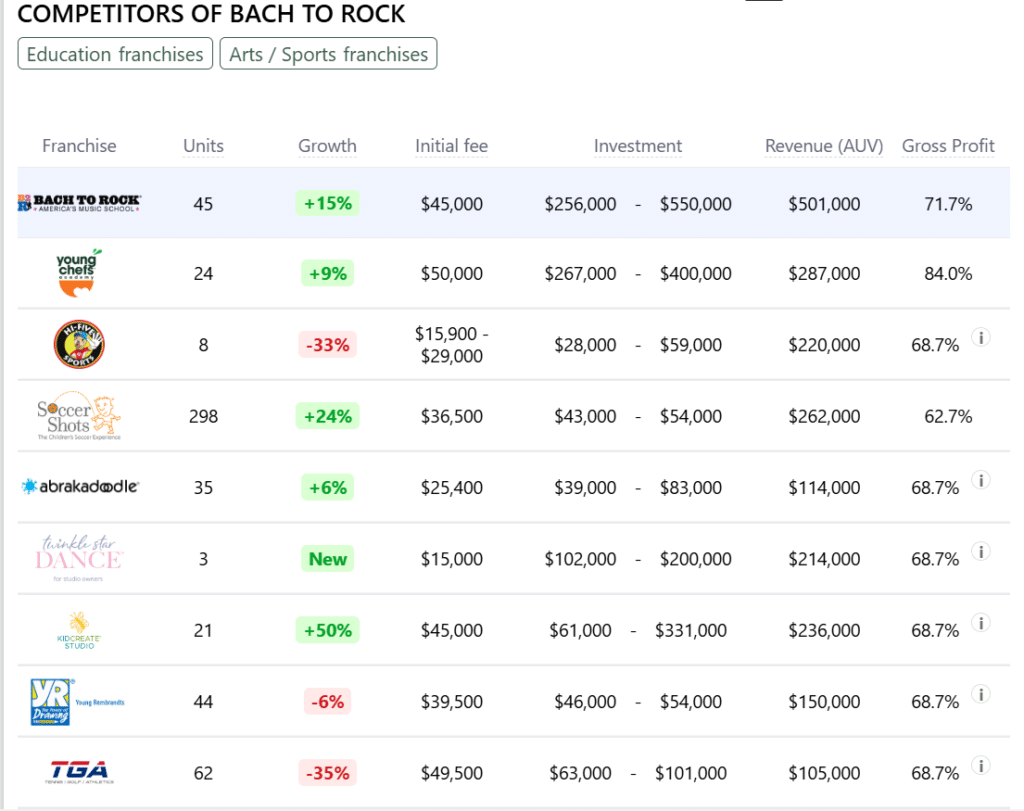Click the $550,000 investment maximum
Viewport: 1024px width, 811px height.
[696, 204]
